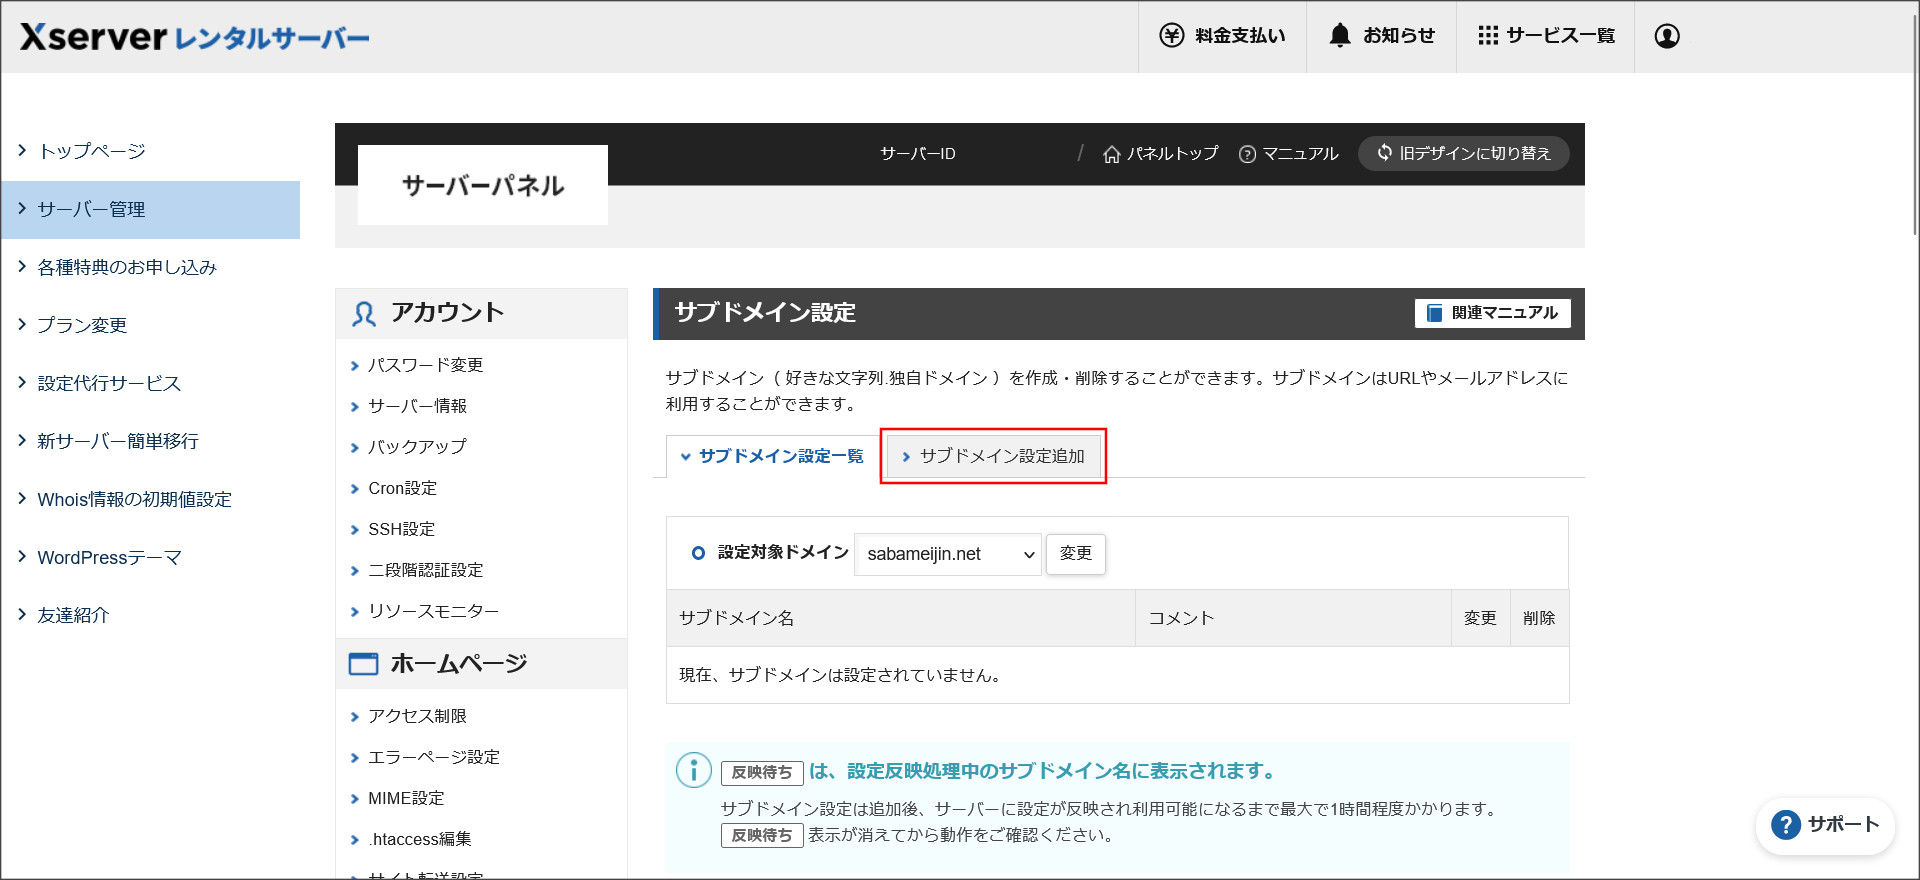Click the question icon in サポート button
Viewport: 1920px width, 880px height.
(x=1785, y=825)
